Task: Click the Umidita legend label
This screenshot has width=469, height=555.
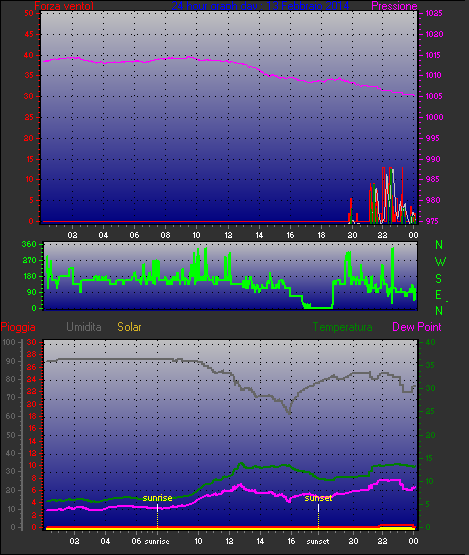Action: click(x=84, y=327)
